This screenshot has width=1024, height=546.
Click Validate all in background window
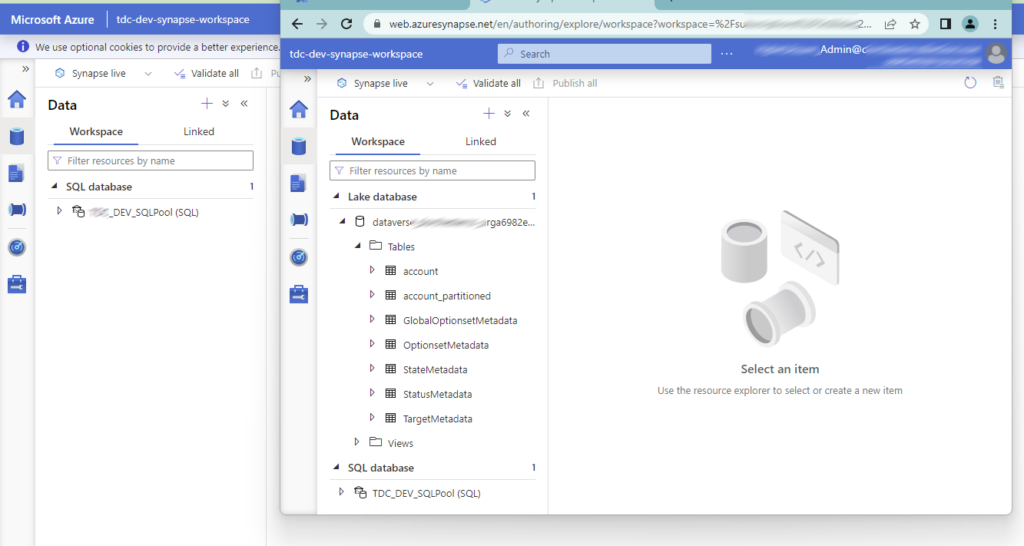point(206,74)
